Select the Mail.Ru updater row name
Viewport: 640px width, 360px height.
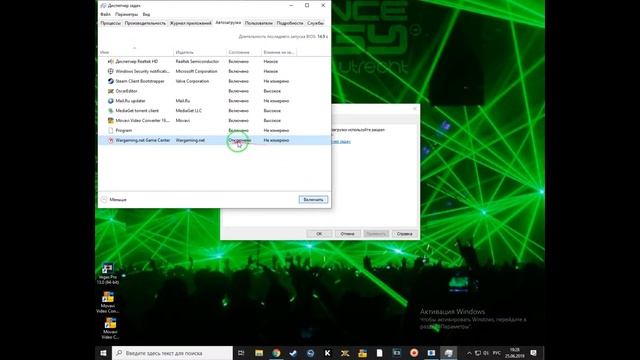click(x=131, y=101)
